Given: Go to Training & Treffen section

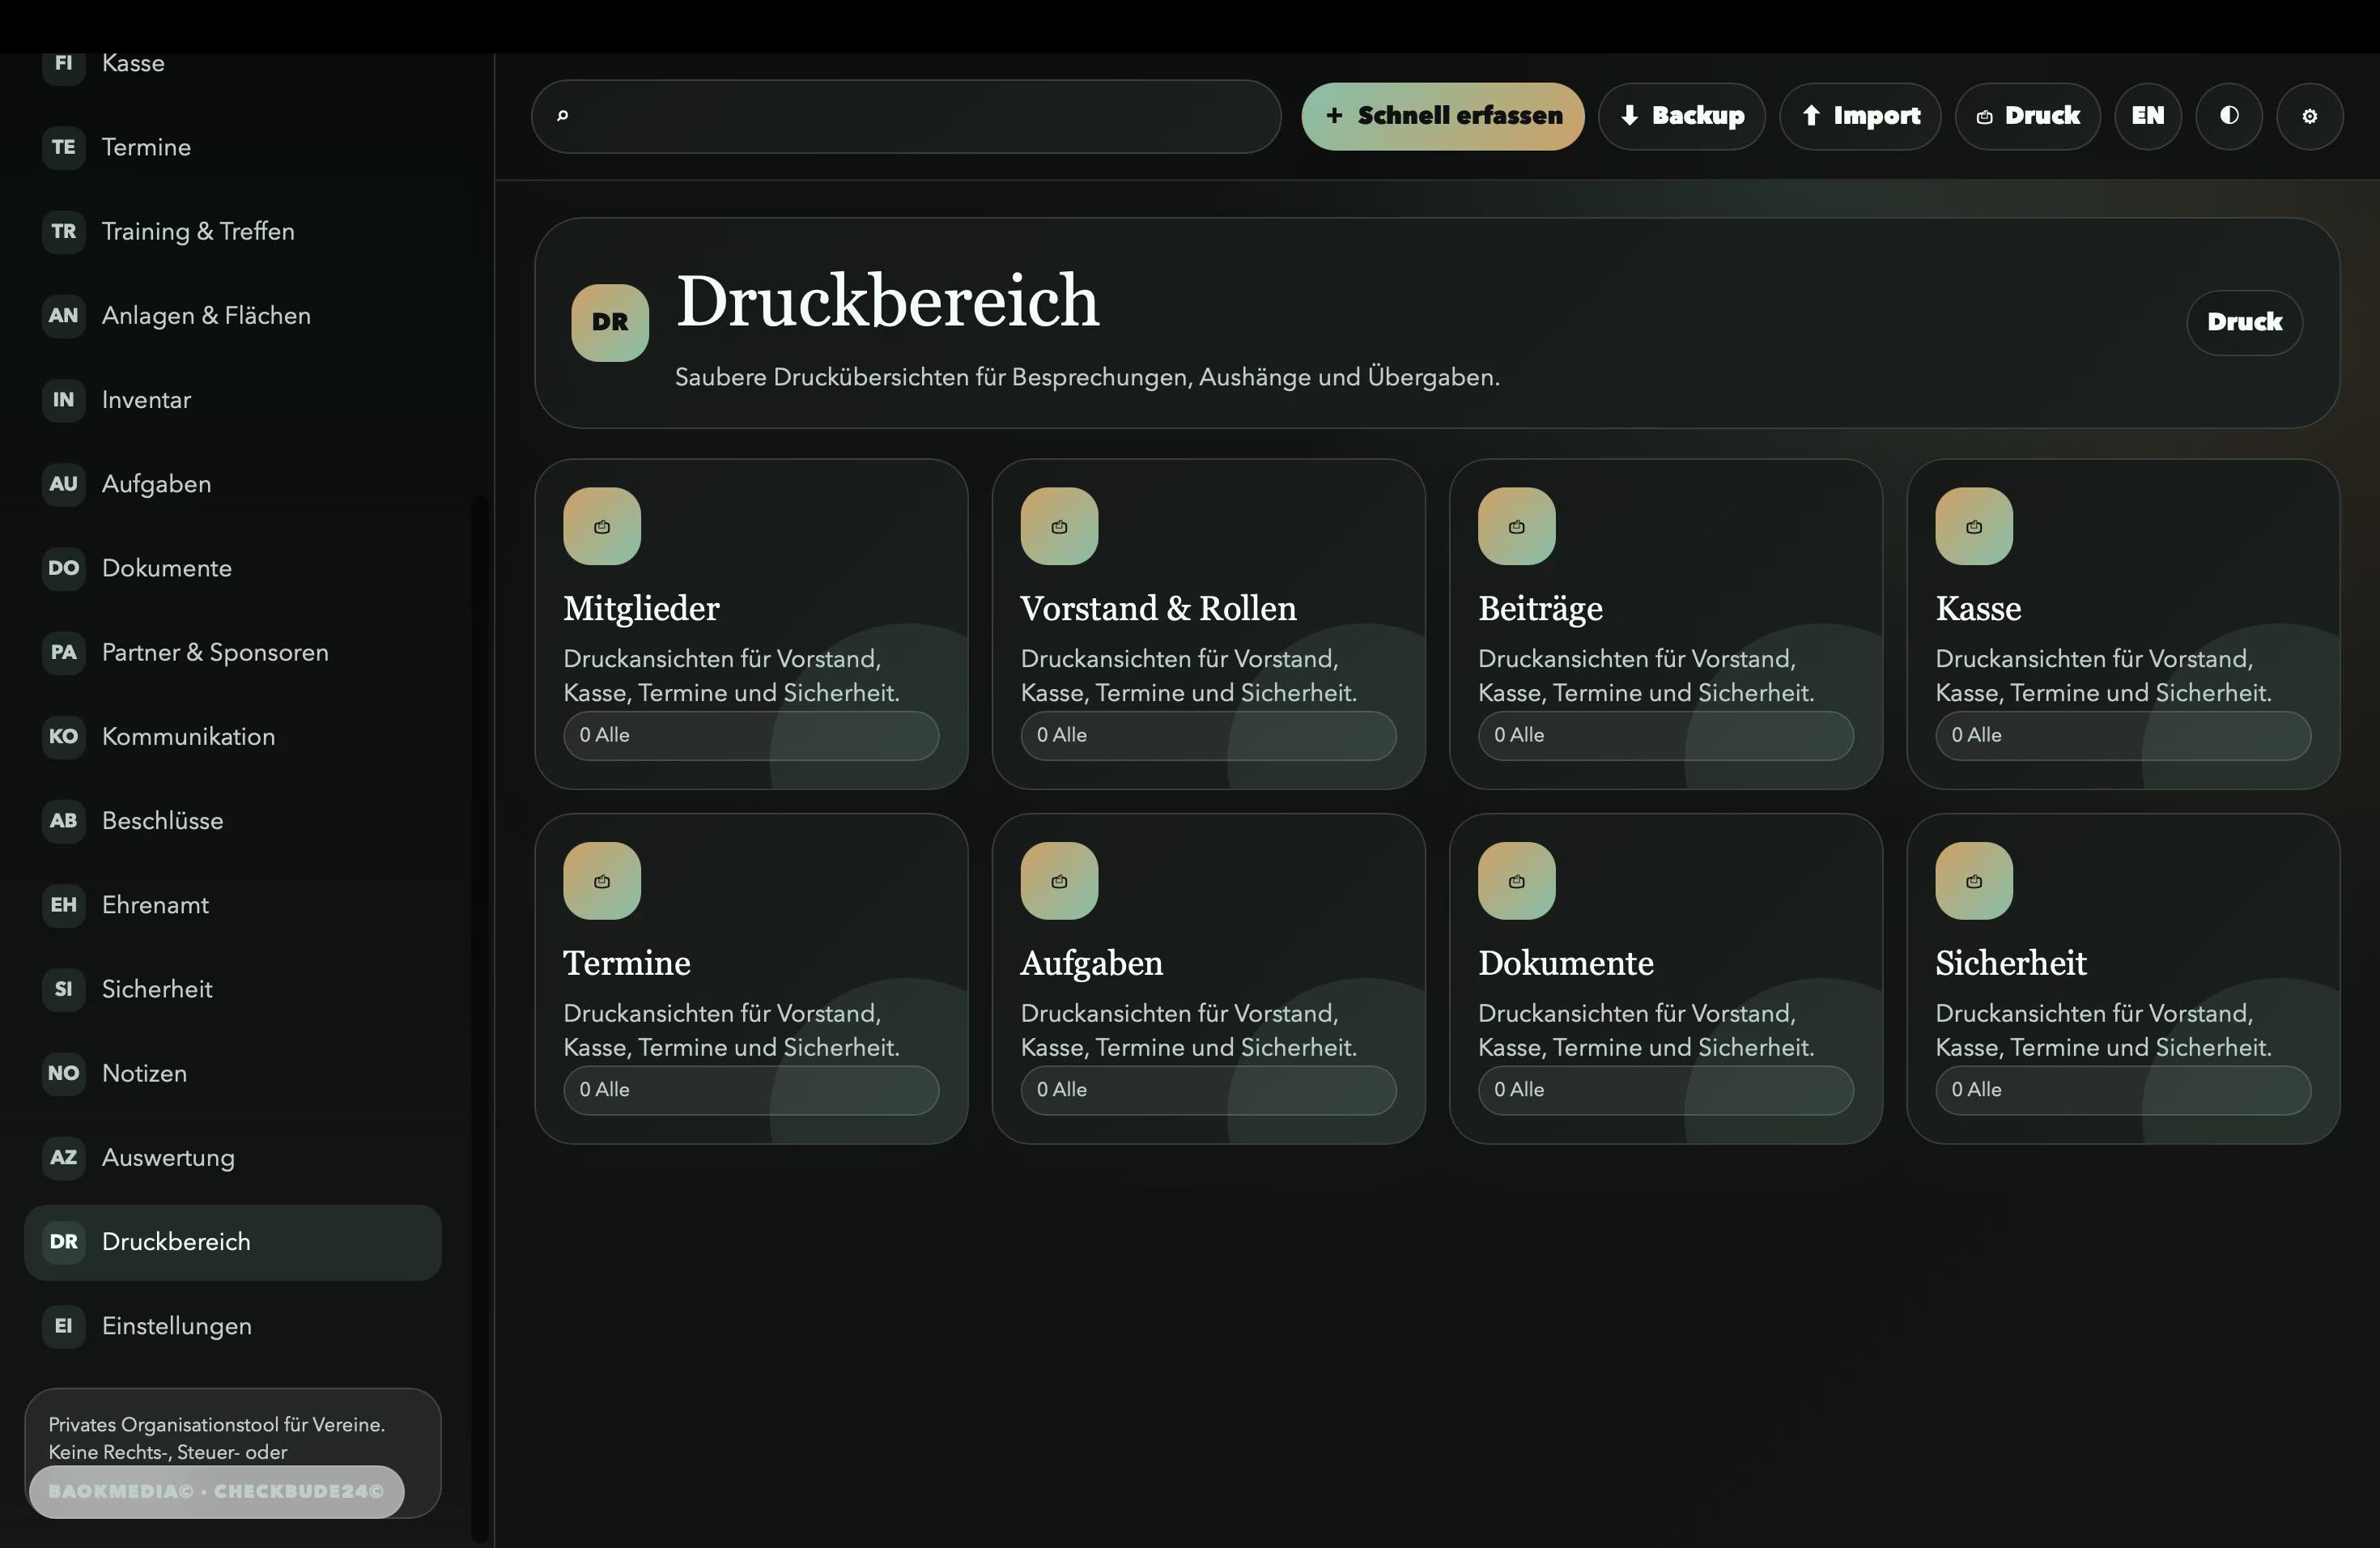Looking at the screenshot, I should point(232,231).
